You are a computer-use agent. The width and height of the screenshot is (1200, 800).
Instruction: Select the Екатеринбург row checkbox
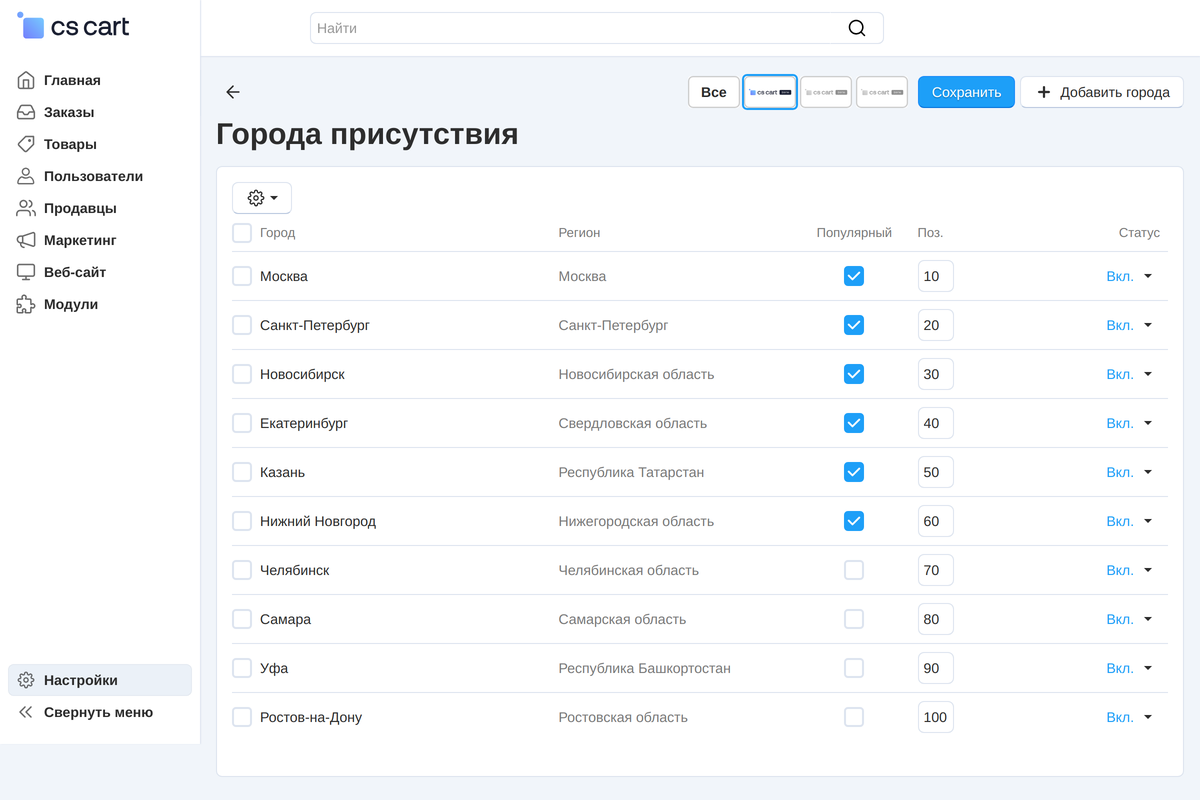click(242, 423)
